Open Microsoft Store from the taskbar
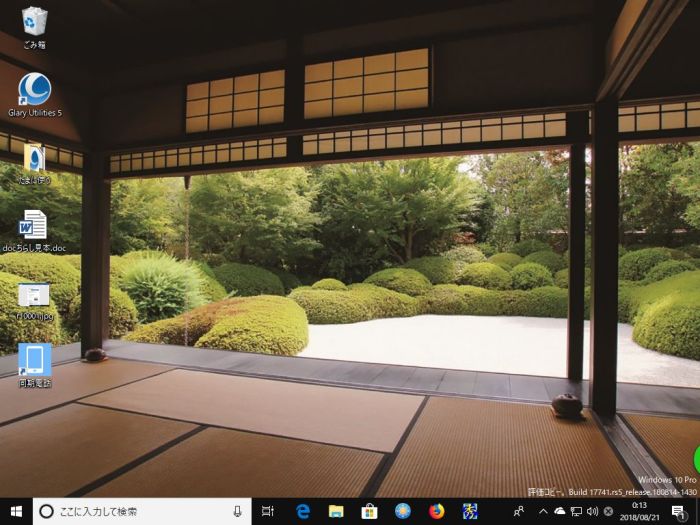The height and width of the screenshot is (525, 700). pyautogui.click(x=369, y=511)
